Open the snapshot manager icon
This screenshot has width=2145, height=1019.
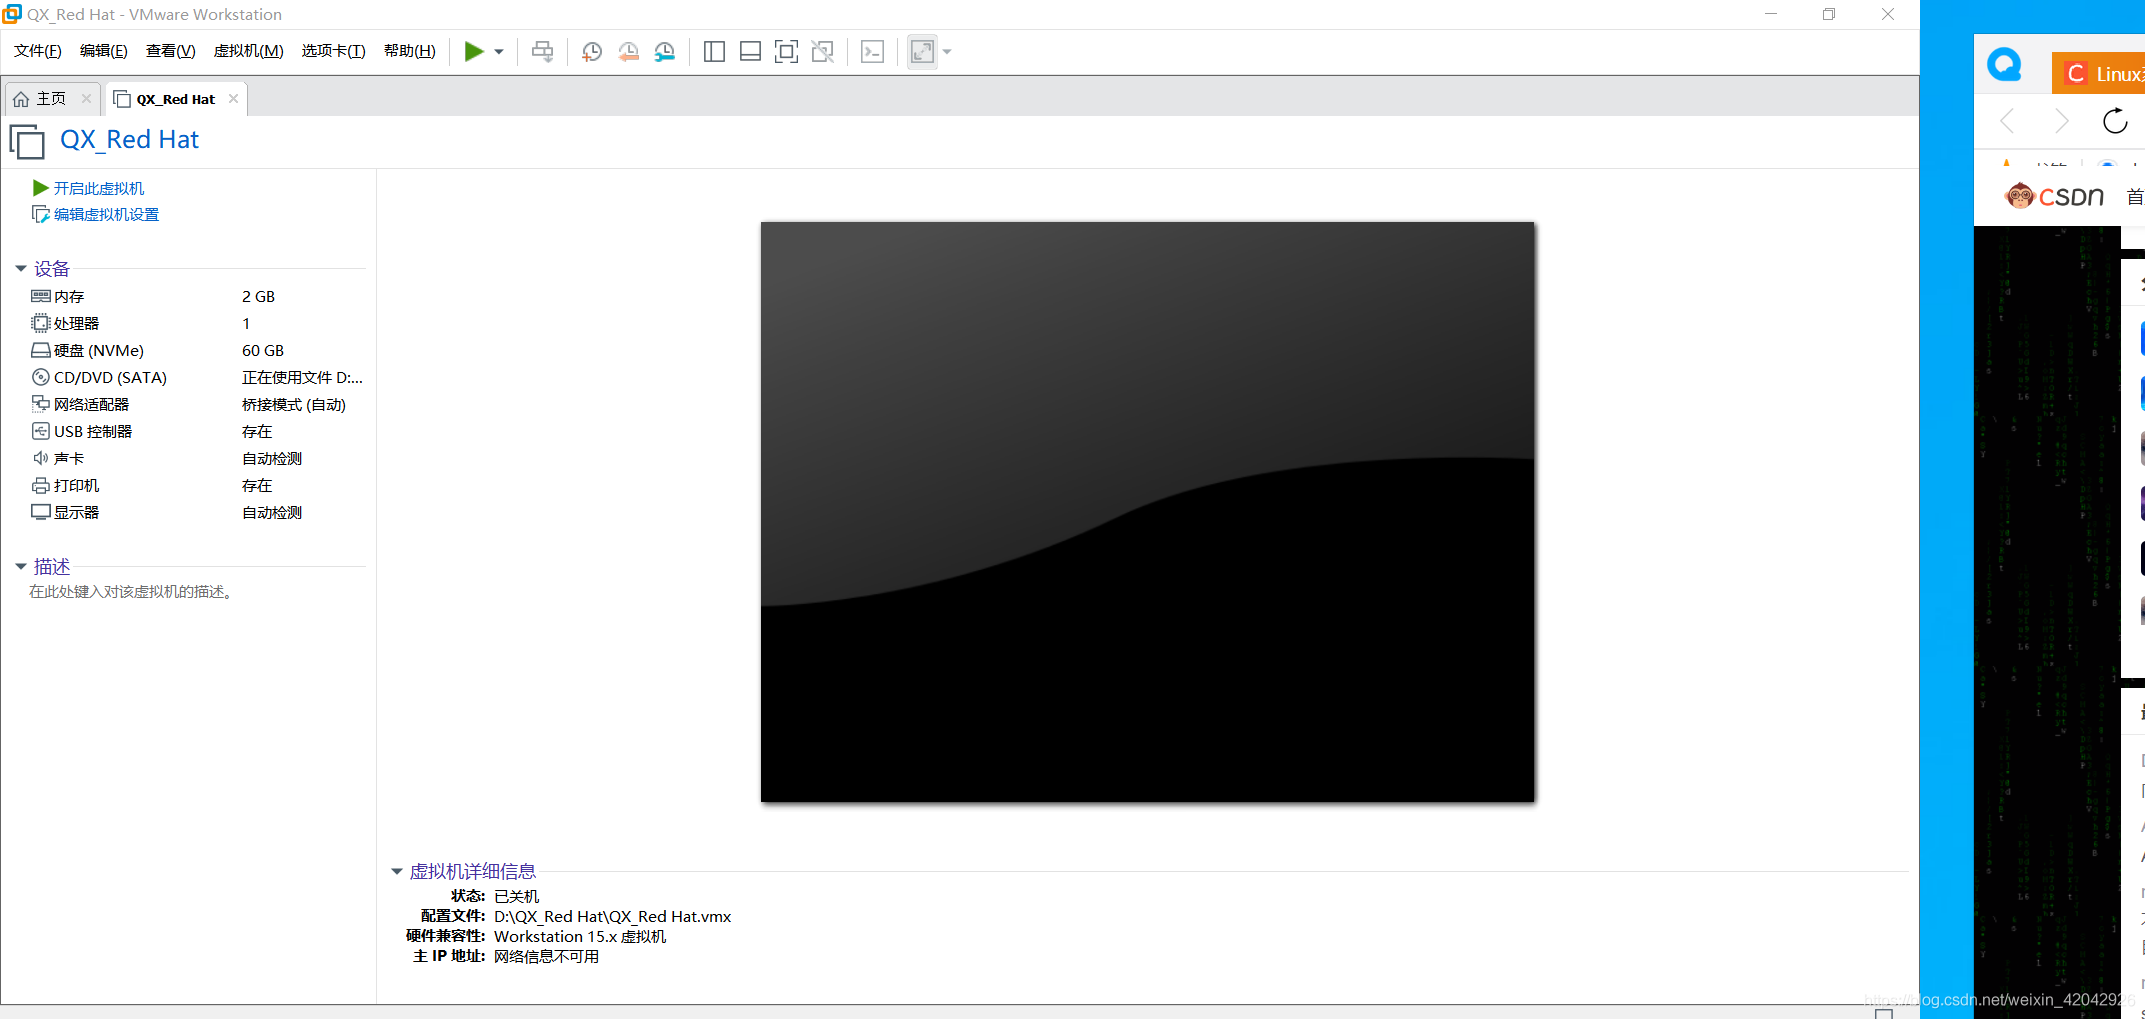point(665,52)
